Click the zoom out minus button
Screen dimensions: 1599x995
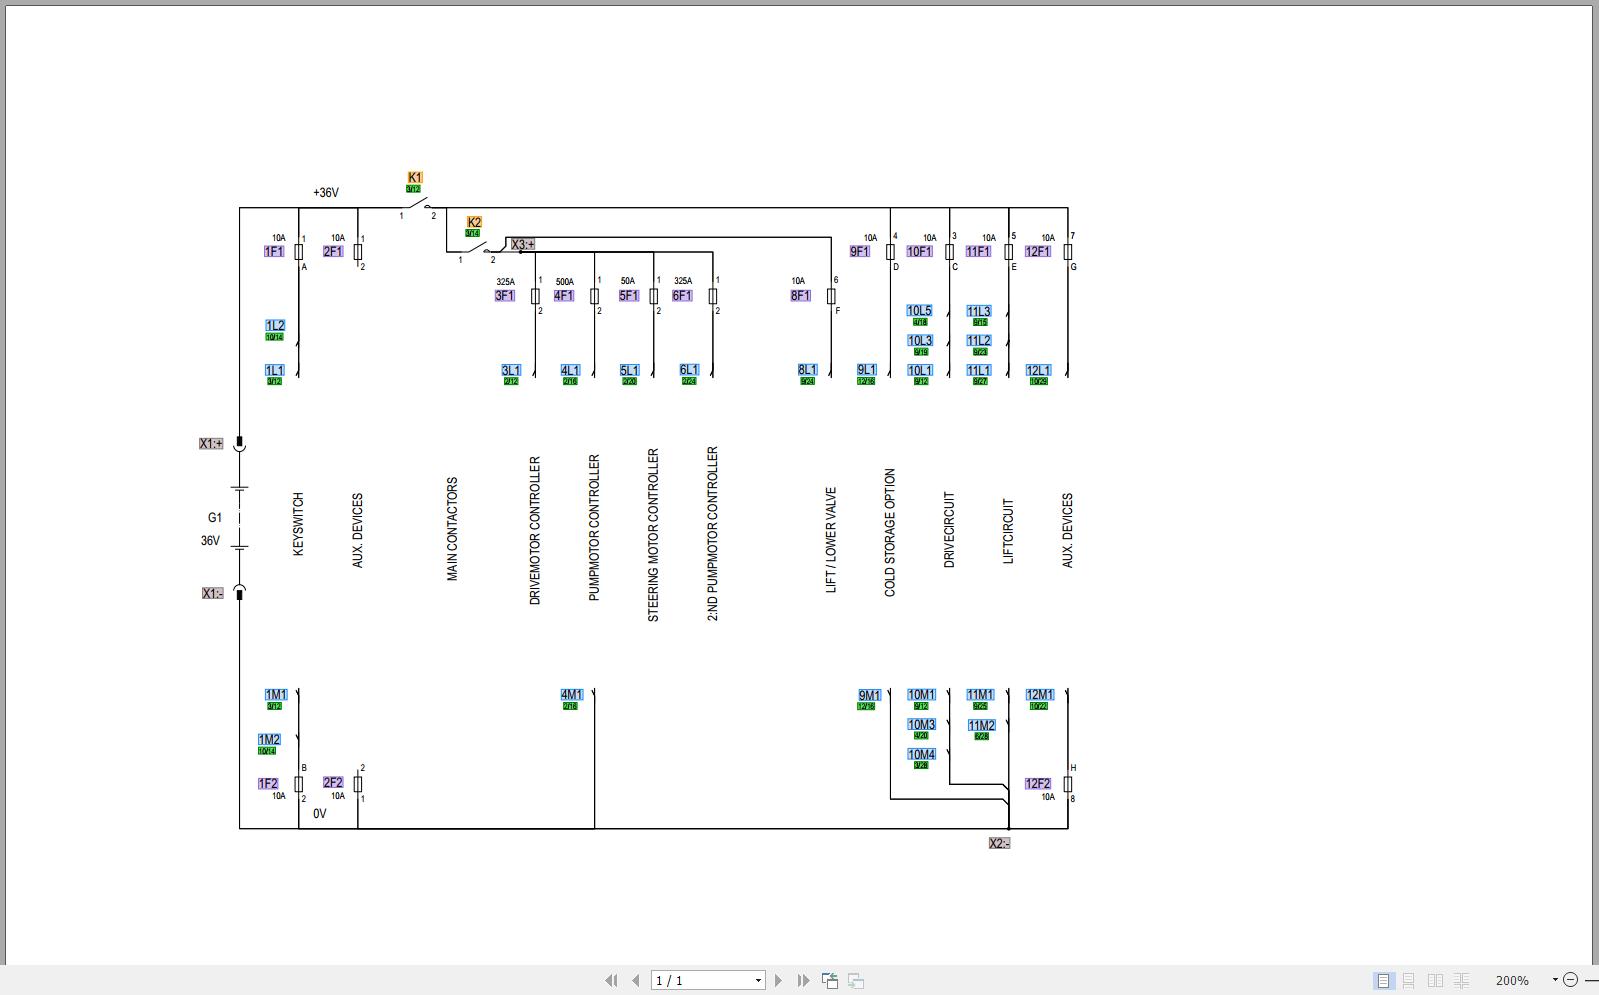coord(1570,981)
